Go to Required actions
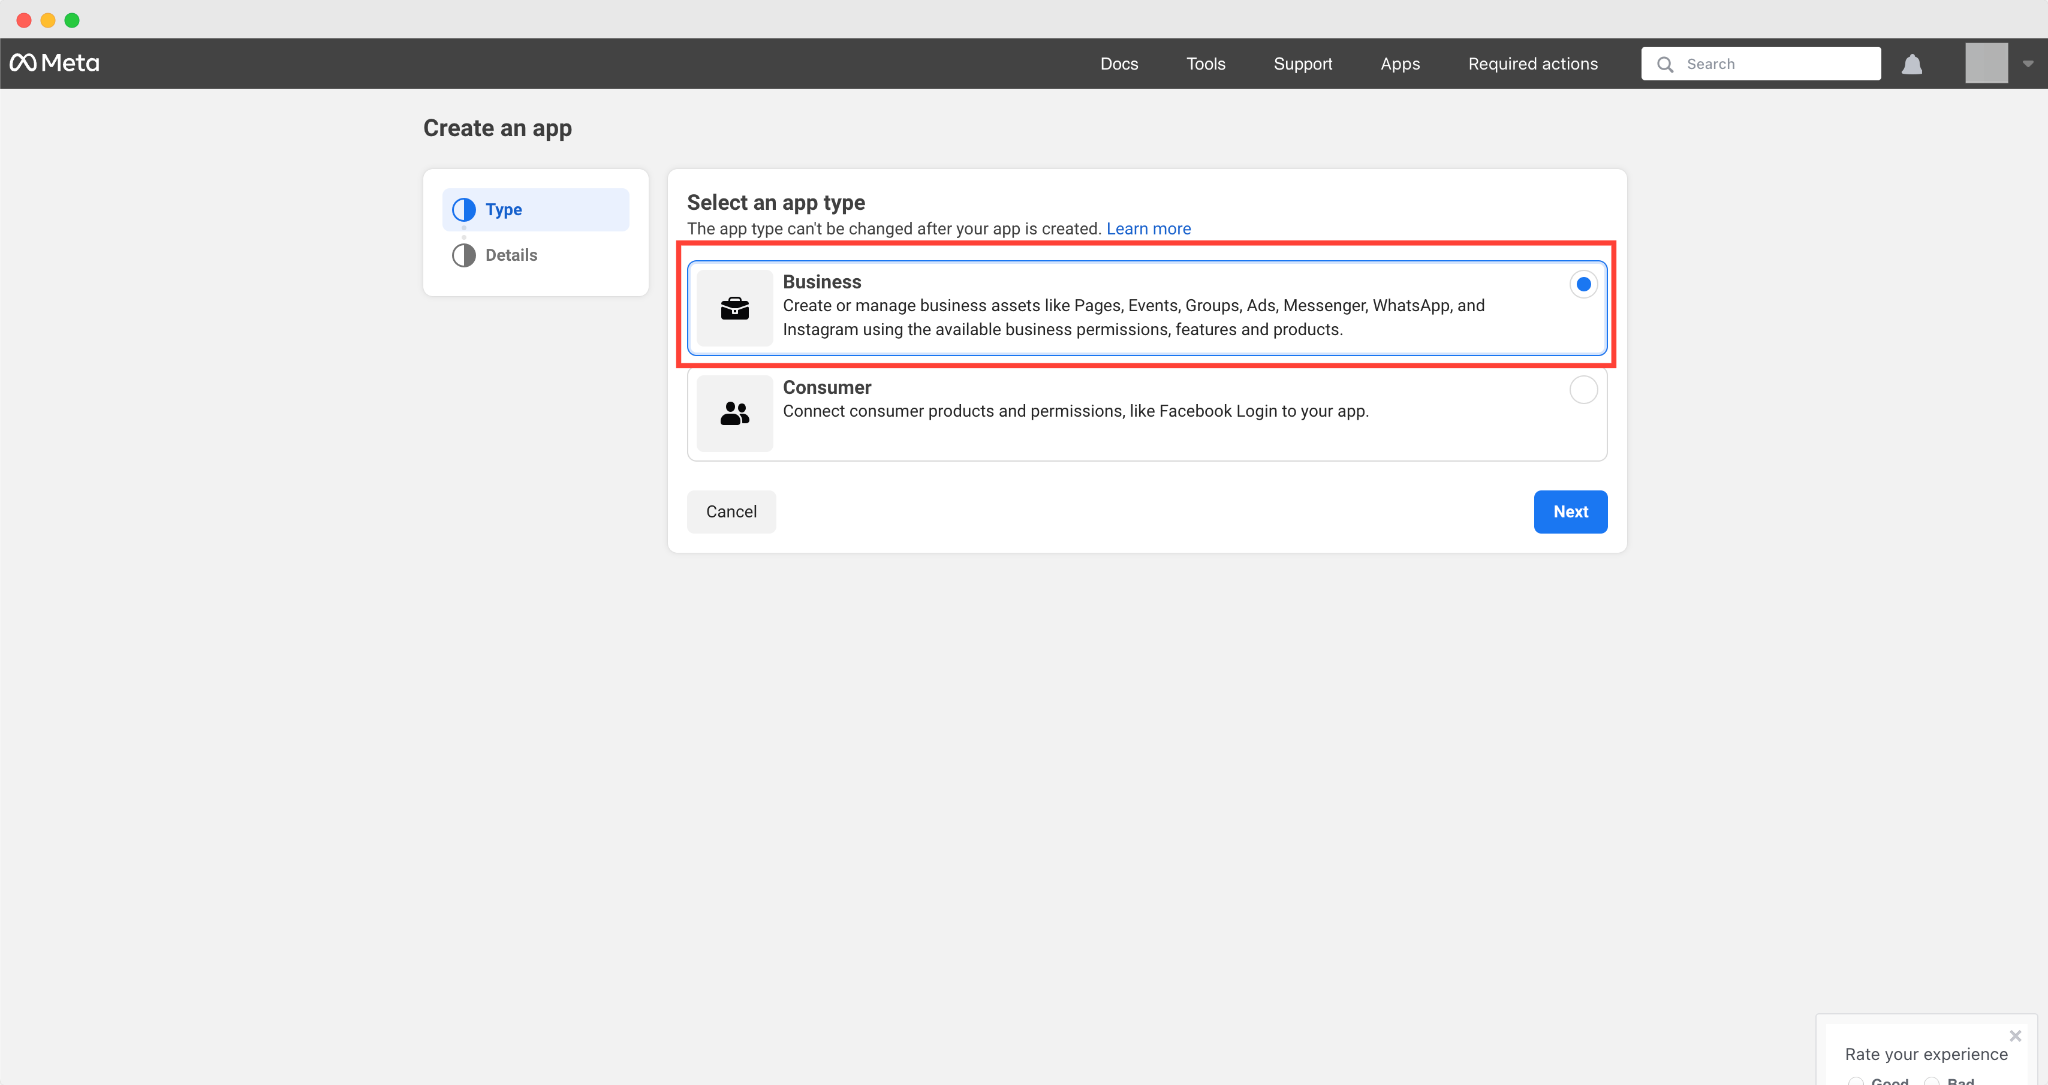The image size is (2048, 1085). coord(1532,64)
